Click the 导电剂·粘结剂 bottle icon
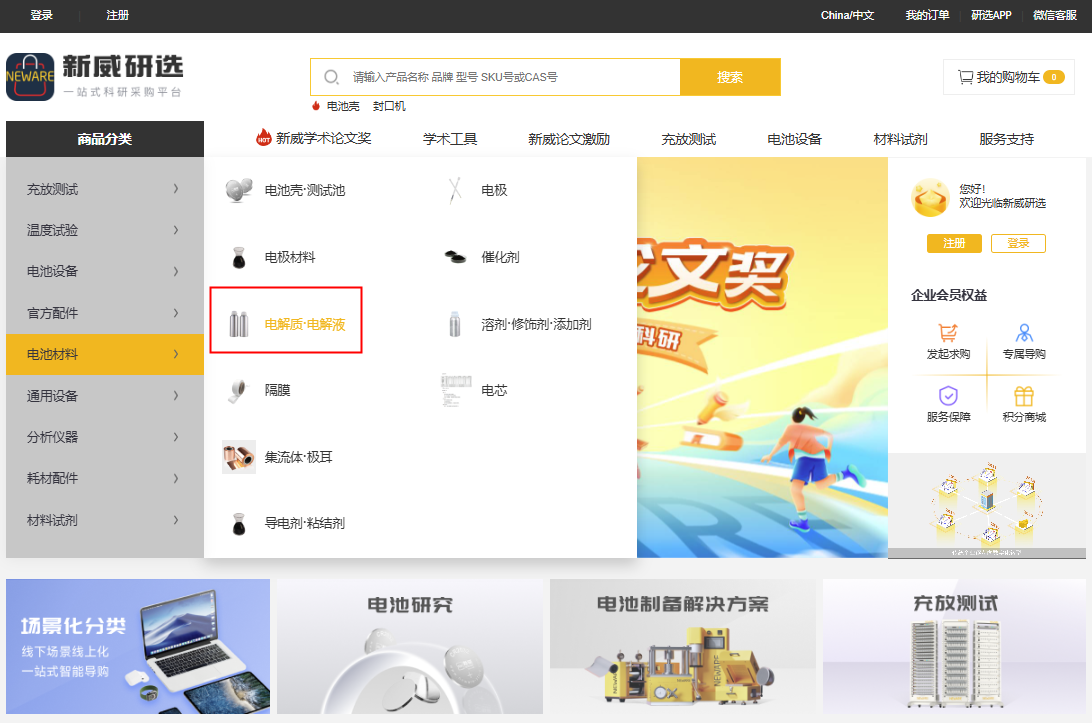1092x723 pixels. pyautogui.click(x=239, y=523)
